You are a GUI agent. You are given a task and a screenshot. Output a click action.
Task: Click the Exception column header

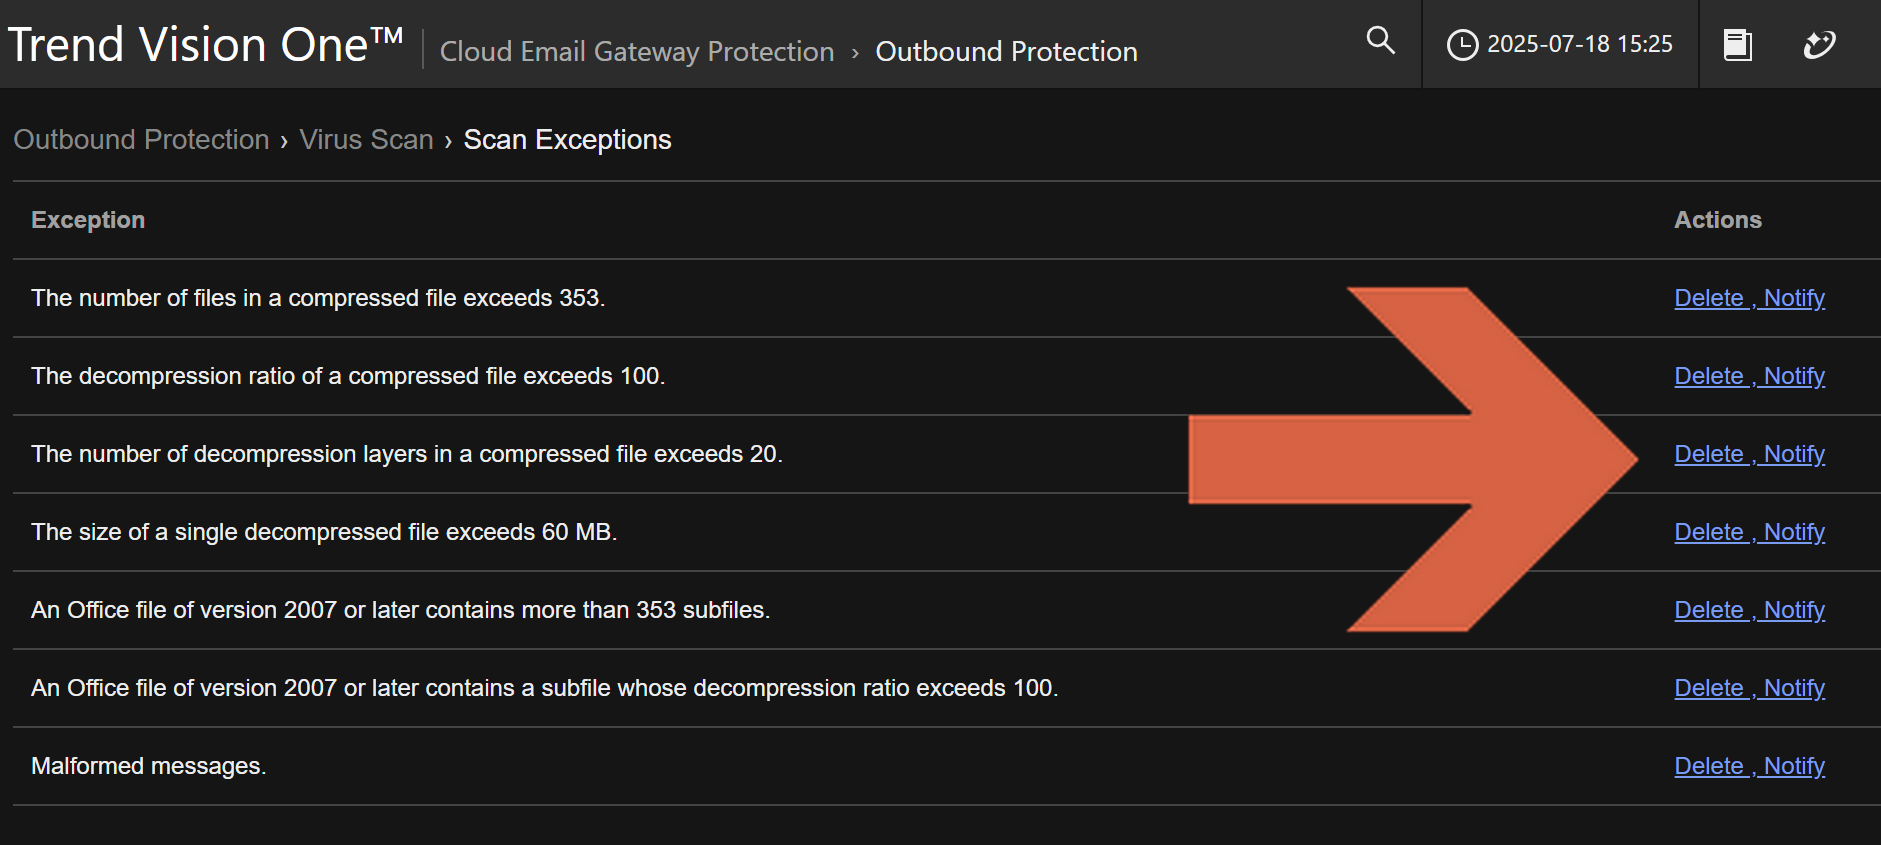(88, 220)
